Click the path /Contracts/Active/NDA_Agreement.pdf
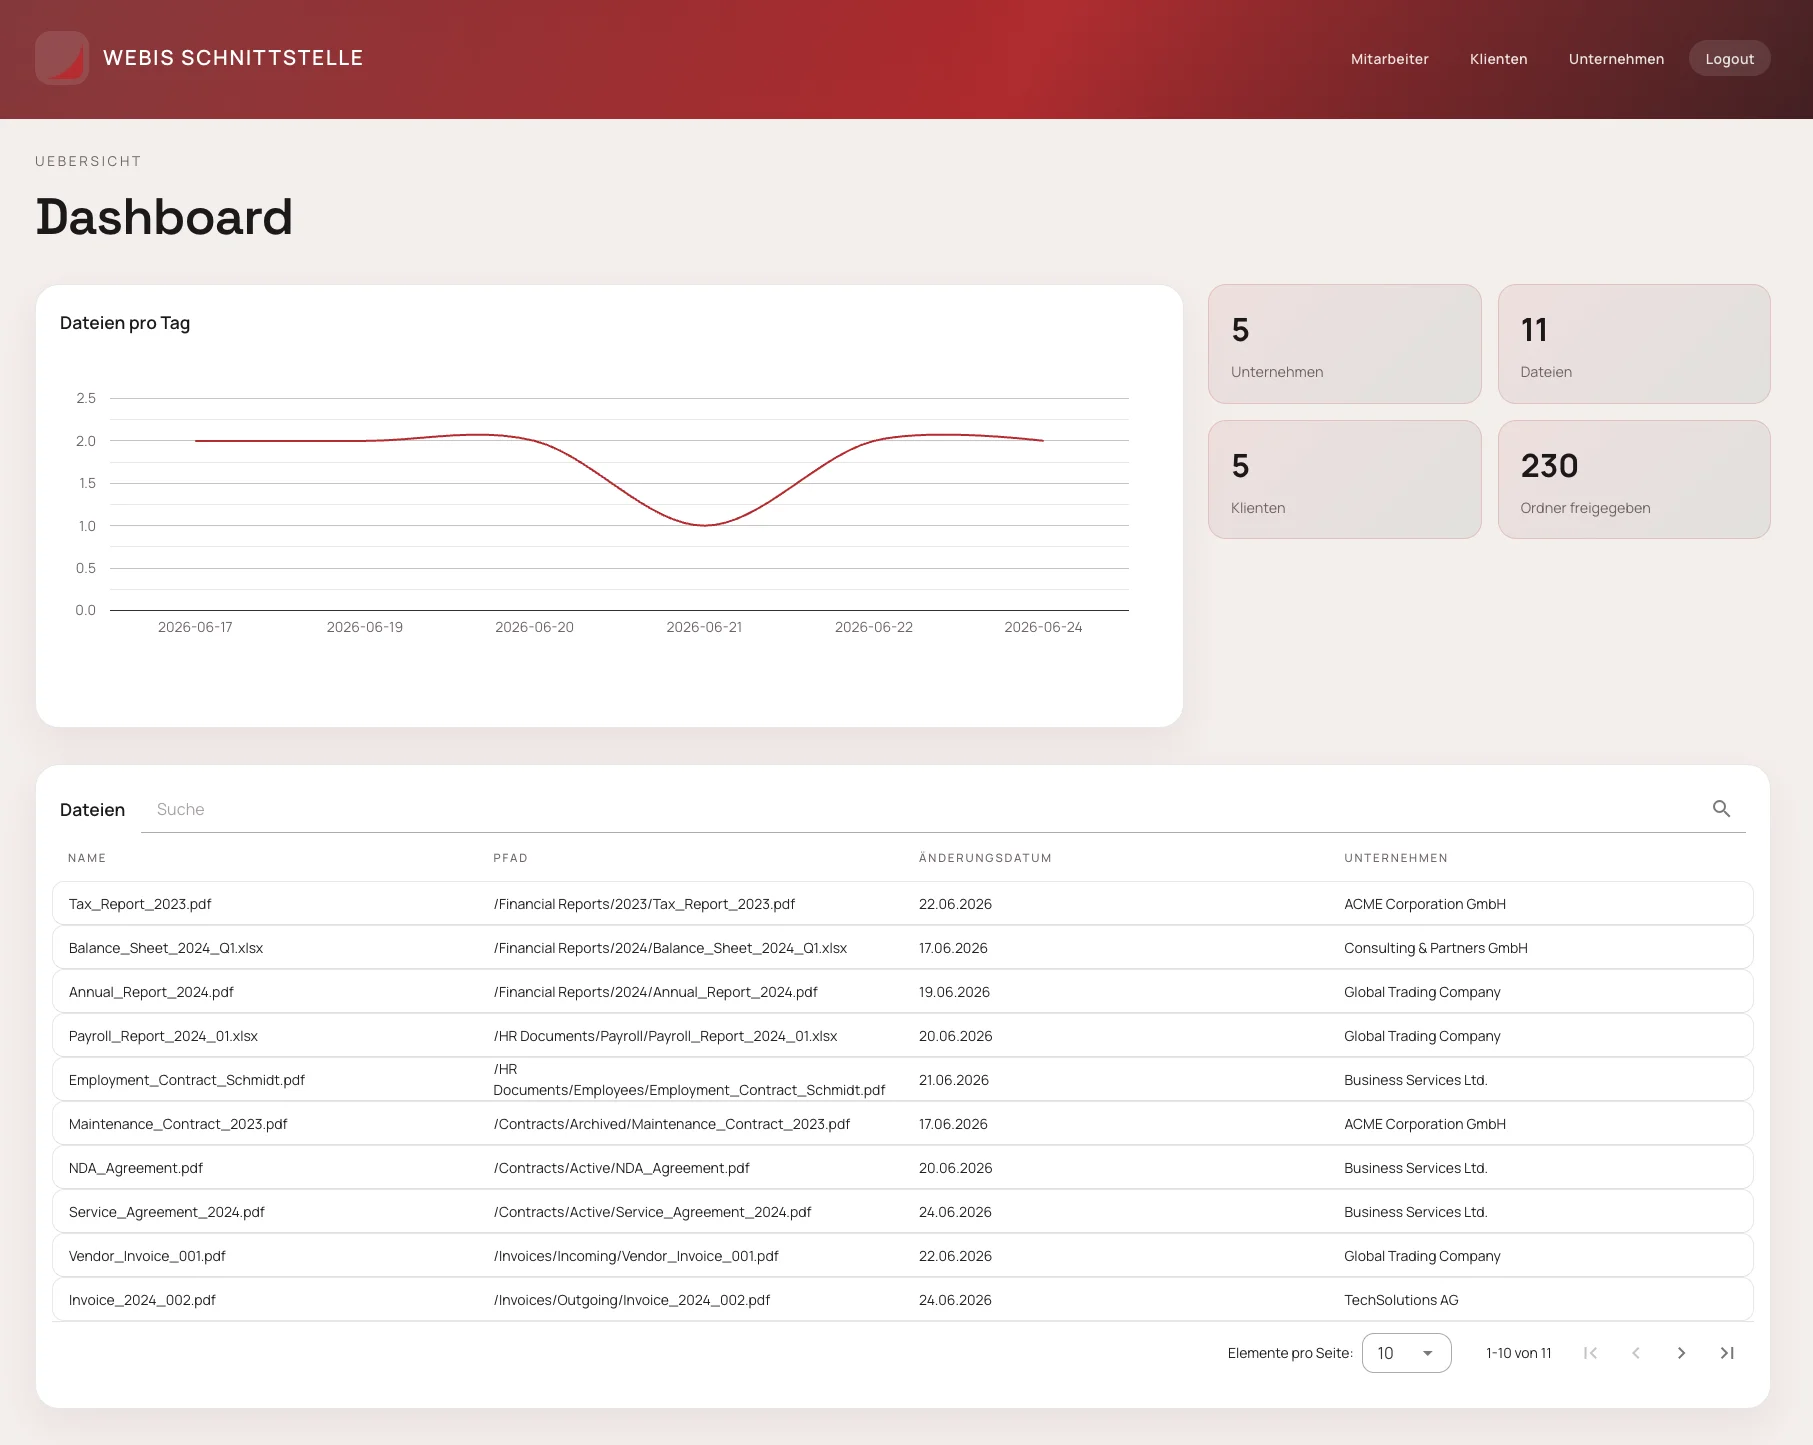 (x=621, y=1168)
